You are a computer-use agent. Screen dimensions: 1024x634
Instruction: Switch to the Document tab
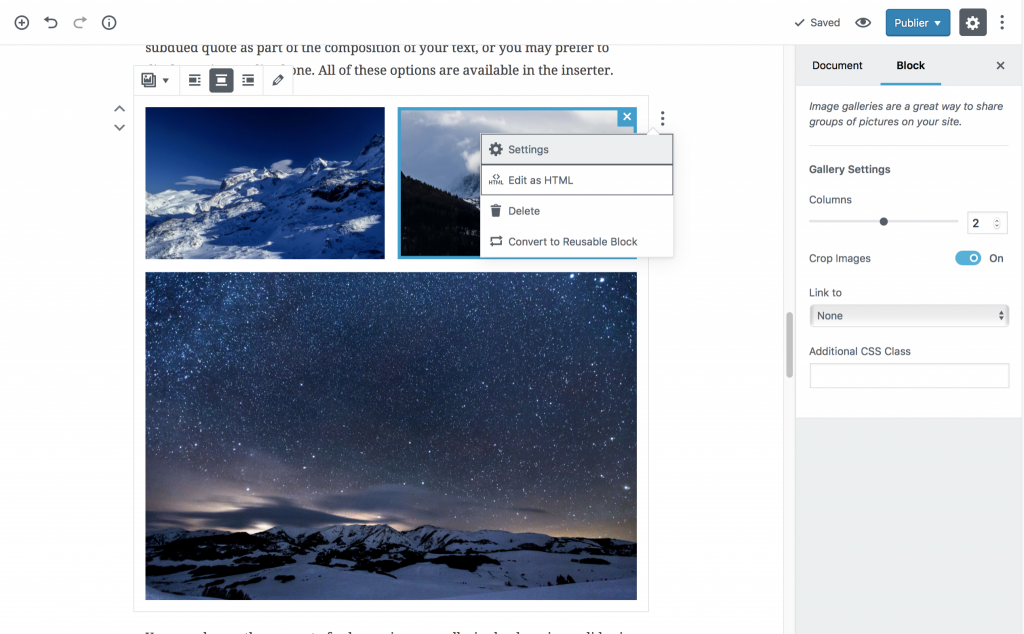pyautogui.click(x=837, y=65)
